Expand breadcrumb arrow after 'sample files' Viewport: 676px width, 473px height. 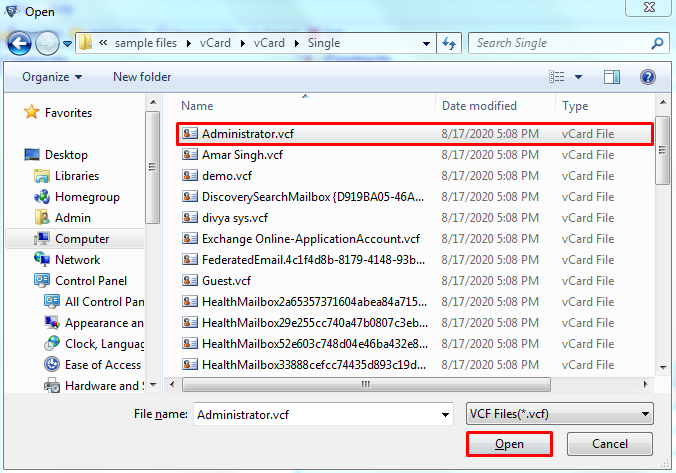tap(189, 43)
